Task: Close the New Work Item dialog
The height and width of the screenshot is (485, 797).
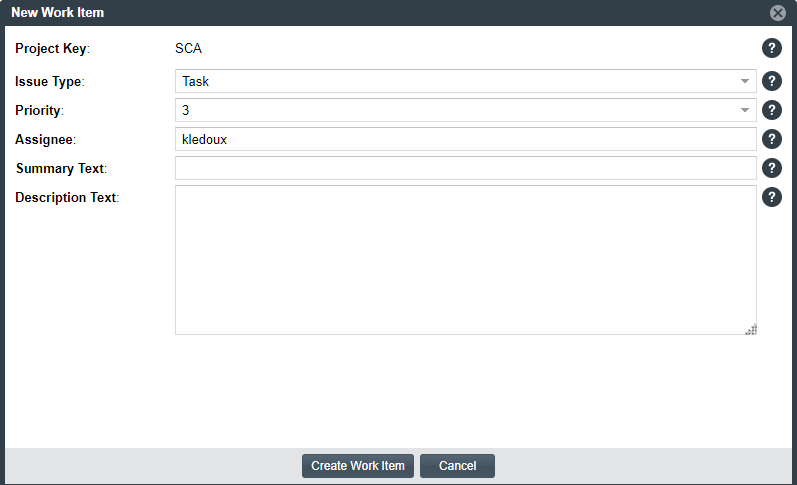Action: [777, 13]
